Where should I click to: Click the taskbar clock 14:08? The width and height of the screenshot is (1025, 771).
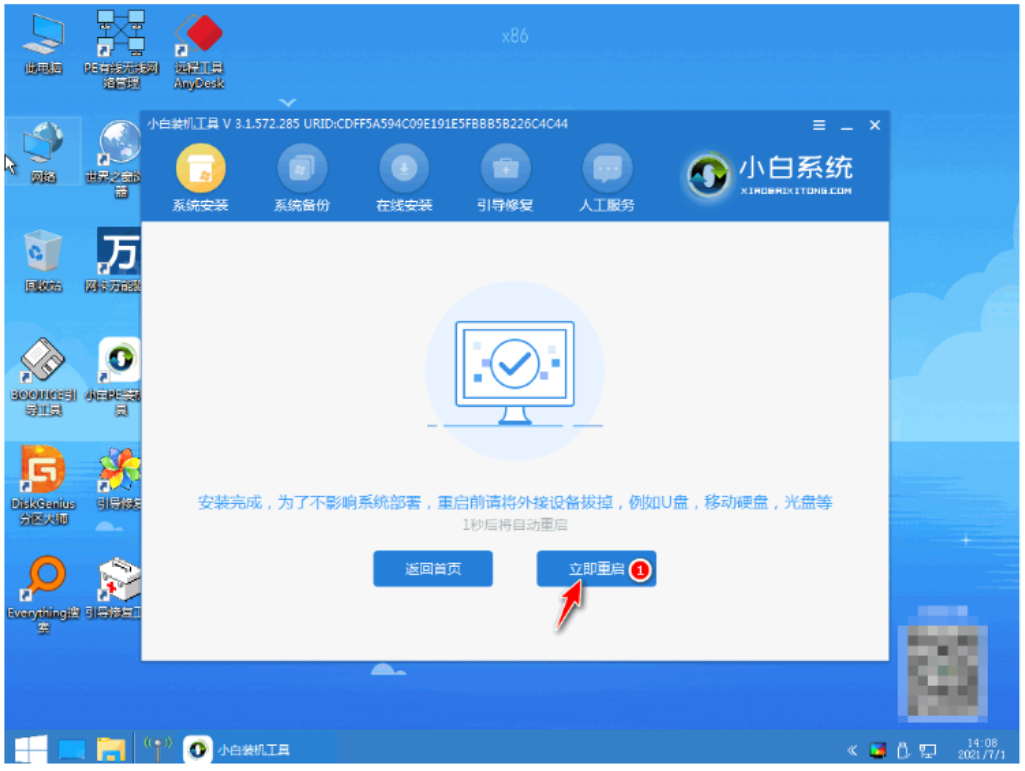(982, 749)
